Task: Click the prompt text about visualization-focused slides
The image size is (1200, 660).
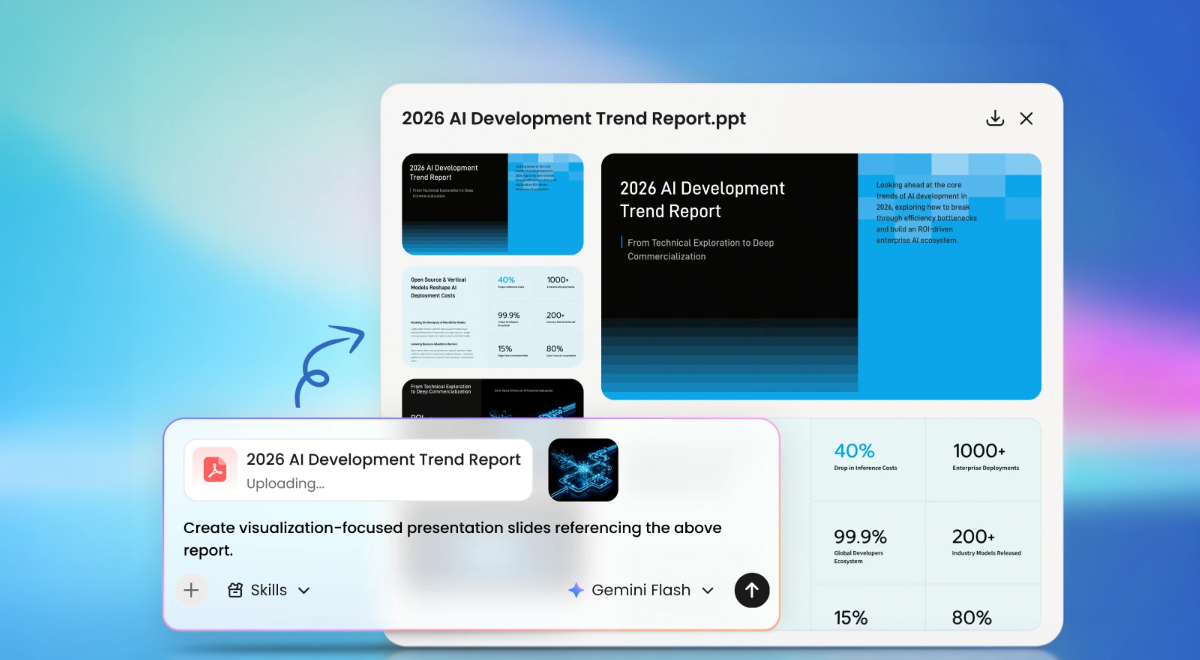Action: point(452,539)
